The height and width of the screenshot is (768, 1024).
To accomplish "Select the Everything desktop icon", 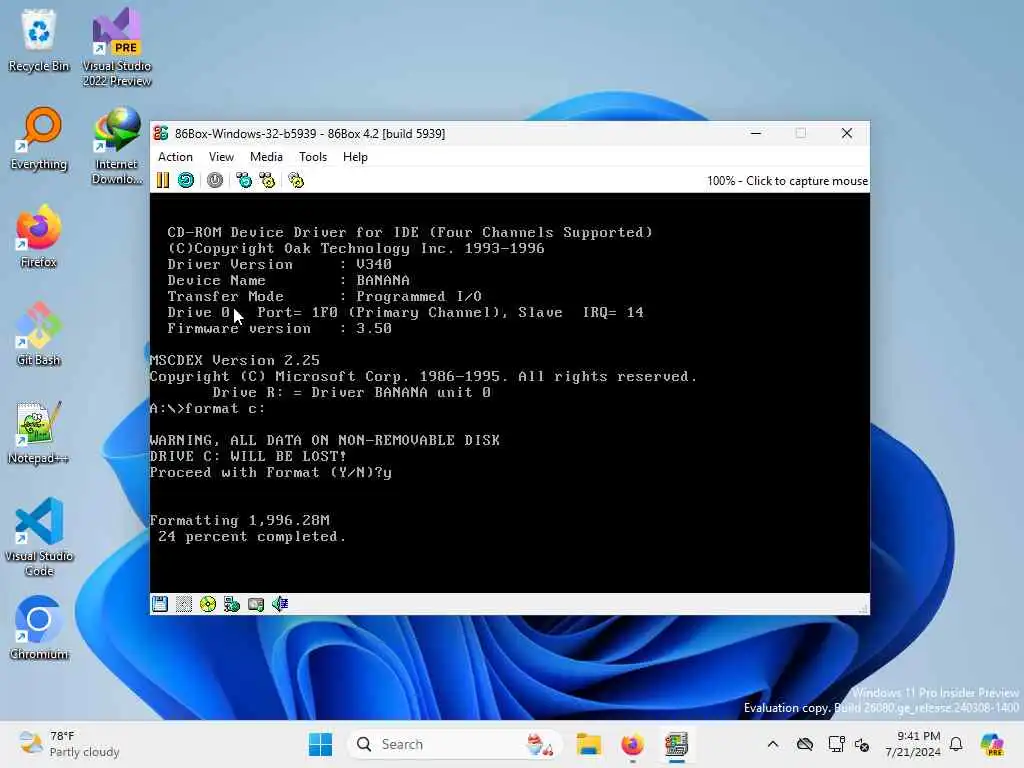I will click(39, 138).
